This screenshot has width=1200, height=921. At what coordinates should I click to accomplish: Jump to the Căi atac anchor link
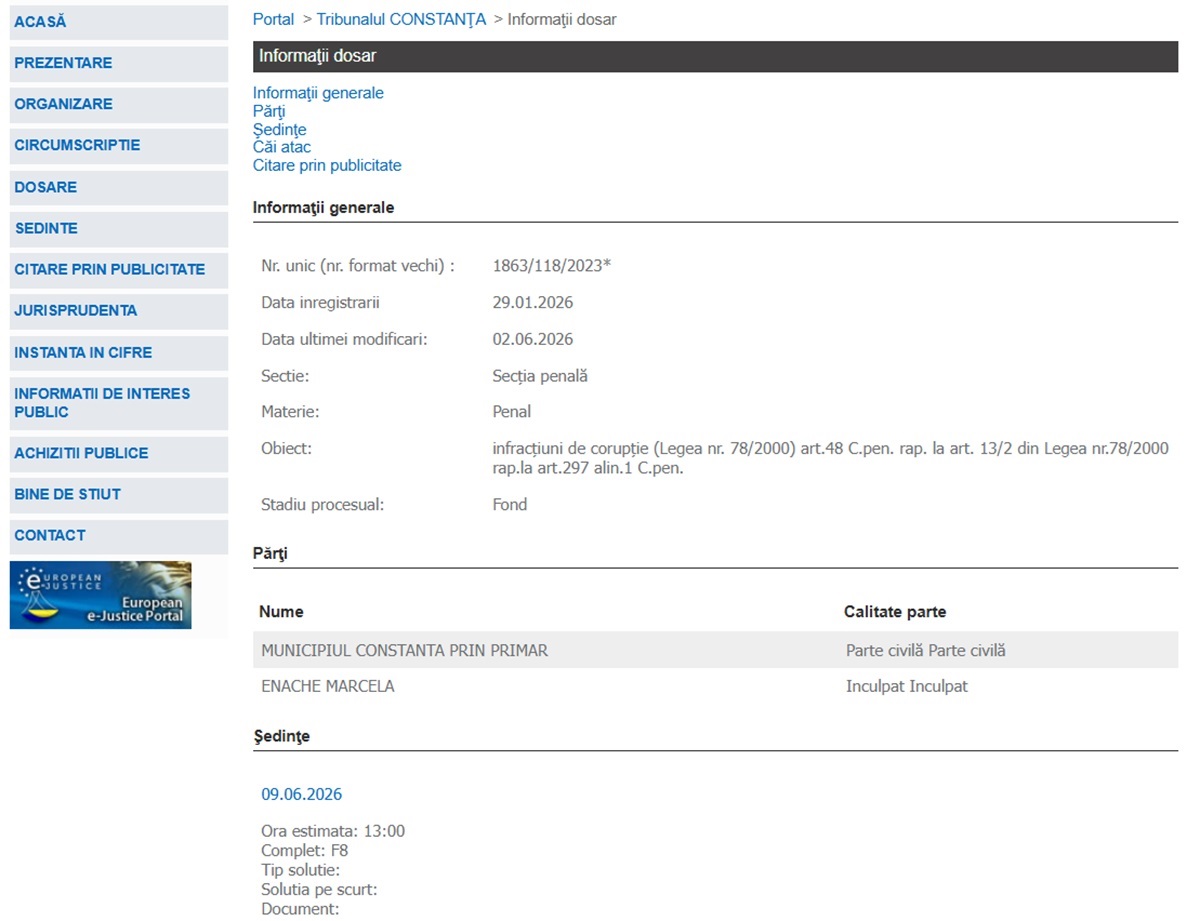[x=282, y=147]
